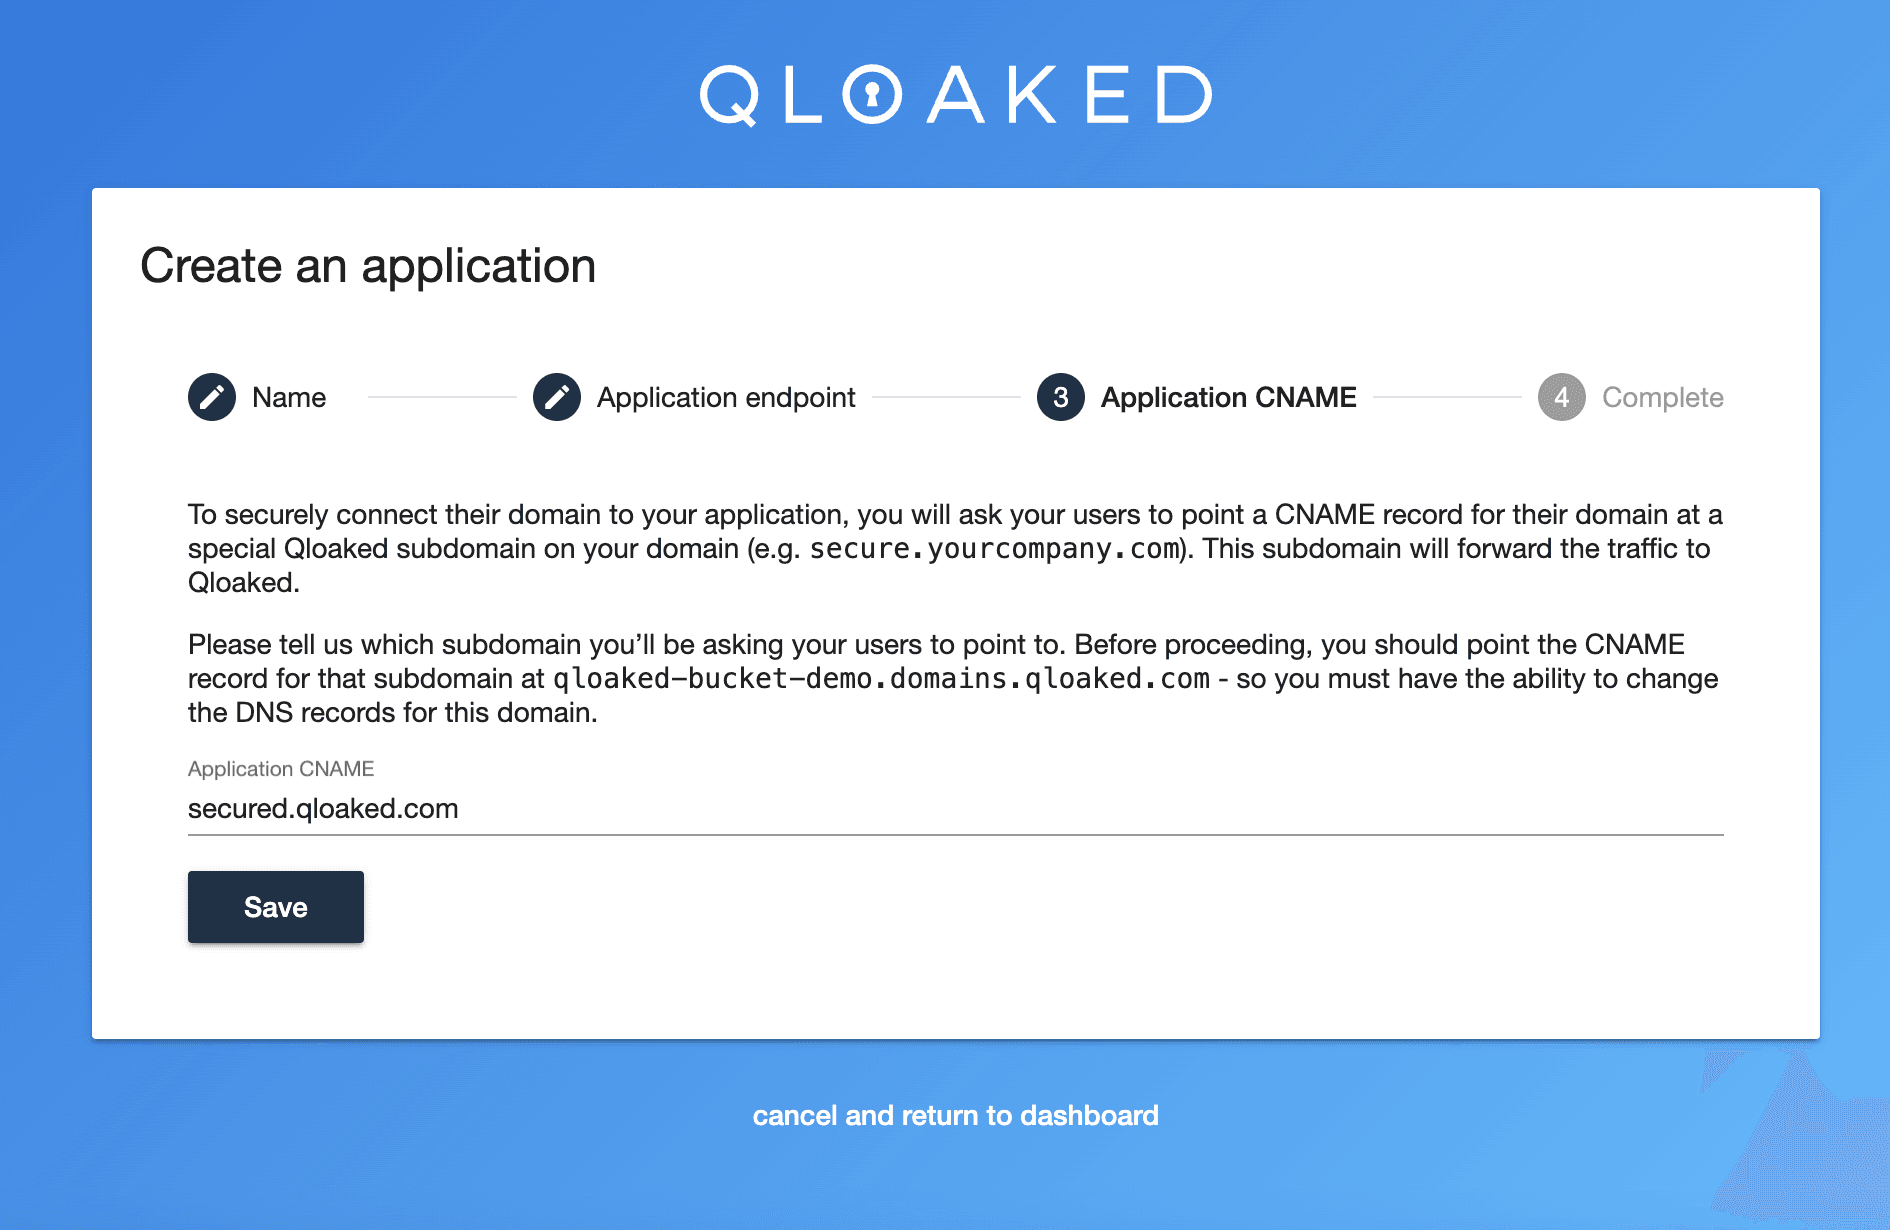1890x1230 pixels.
Task: Select the Application CNAME step label
Action: pos(1228,398)
